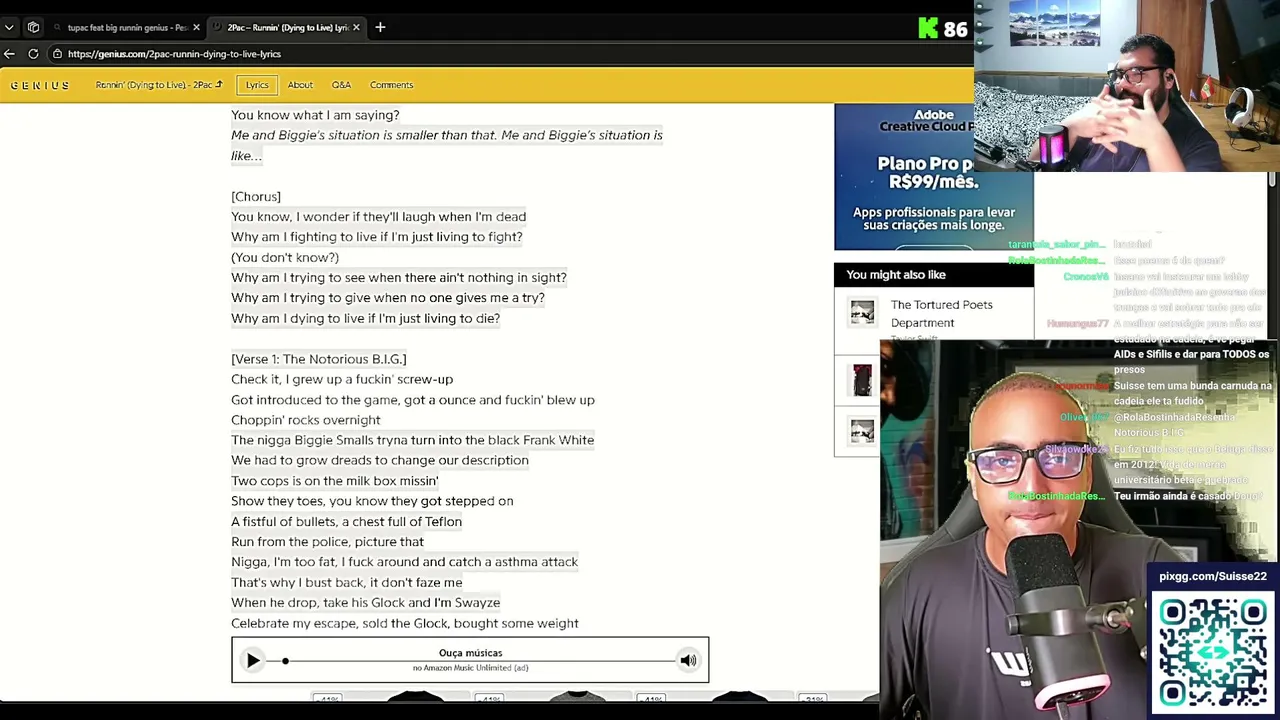This screenshot has height=720, width=1280.
Task: Click lyric 'You know what I am saying?'
Action: click(x=315, y=115)
